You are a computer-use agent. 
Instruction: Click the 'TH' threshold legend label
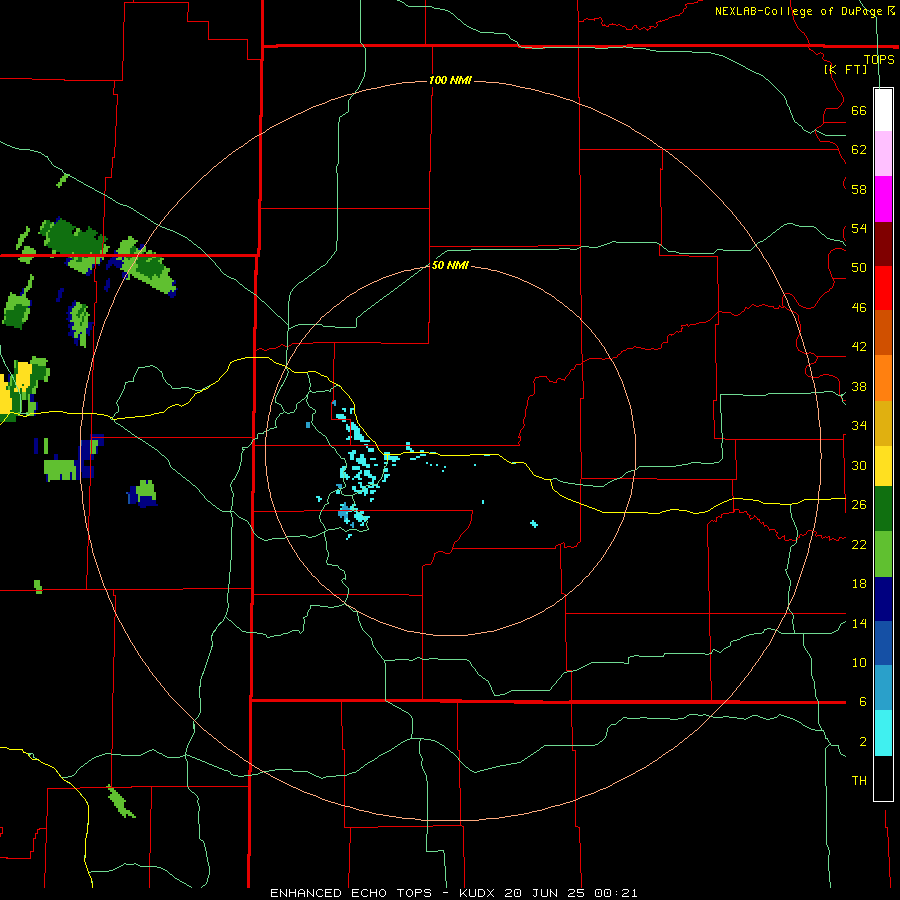click(x=859, y=780)
